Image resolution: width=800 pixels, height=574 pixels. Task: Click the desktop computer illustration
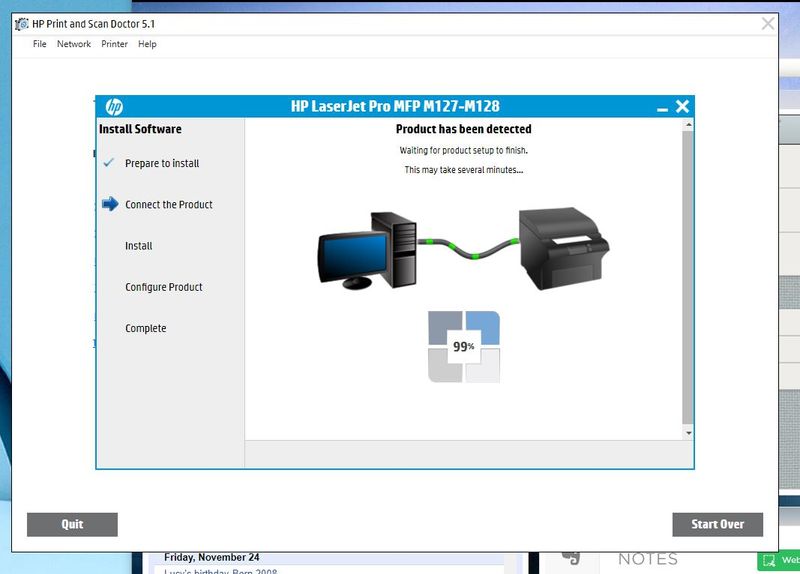pyautogui.click(x=367, y=250)
